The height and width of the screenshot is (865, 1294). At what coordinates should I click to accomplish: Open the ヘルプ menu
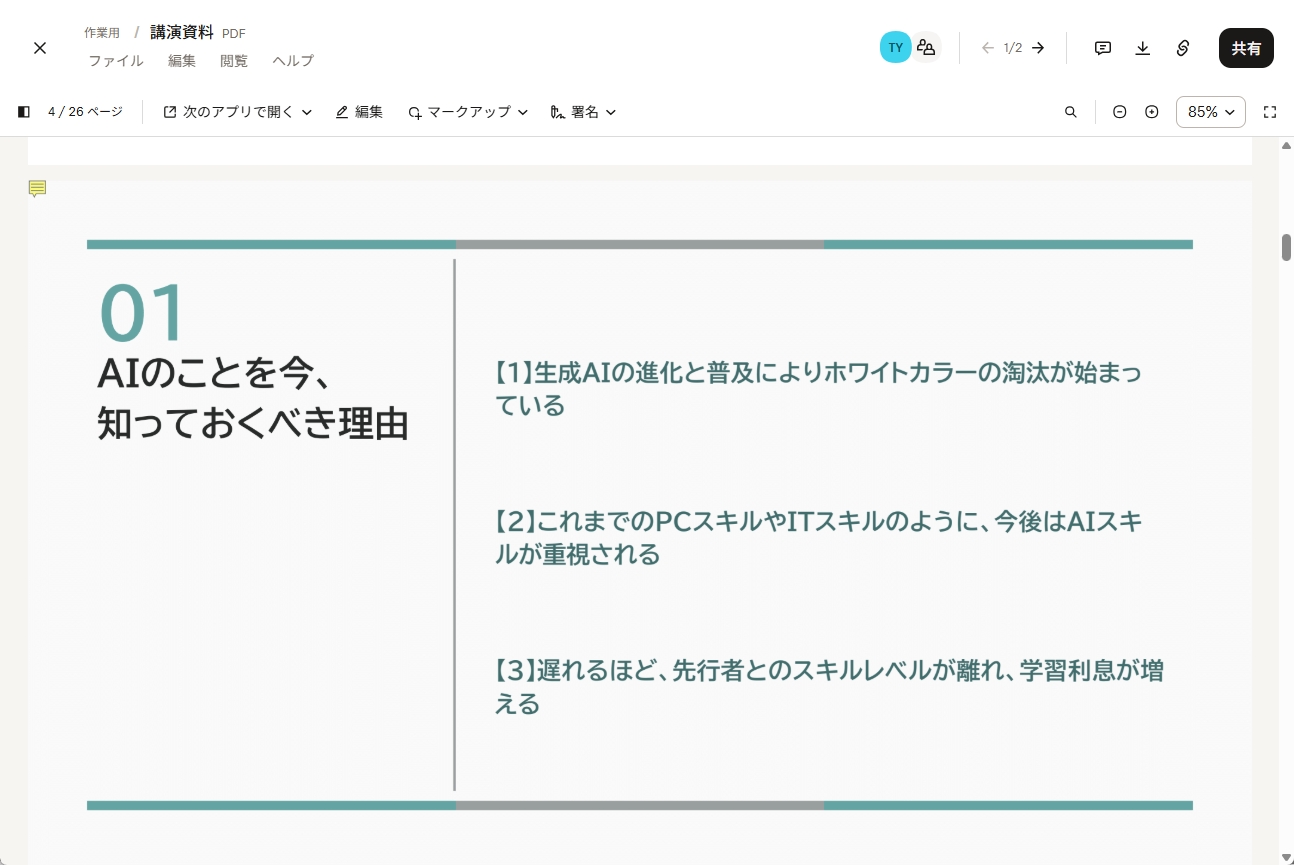click(x=293, y=61)
